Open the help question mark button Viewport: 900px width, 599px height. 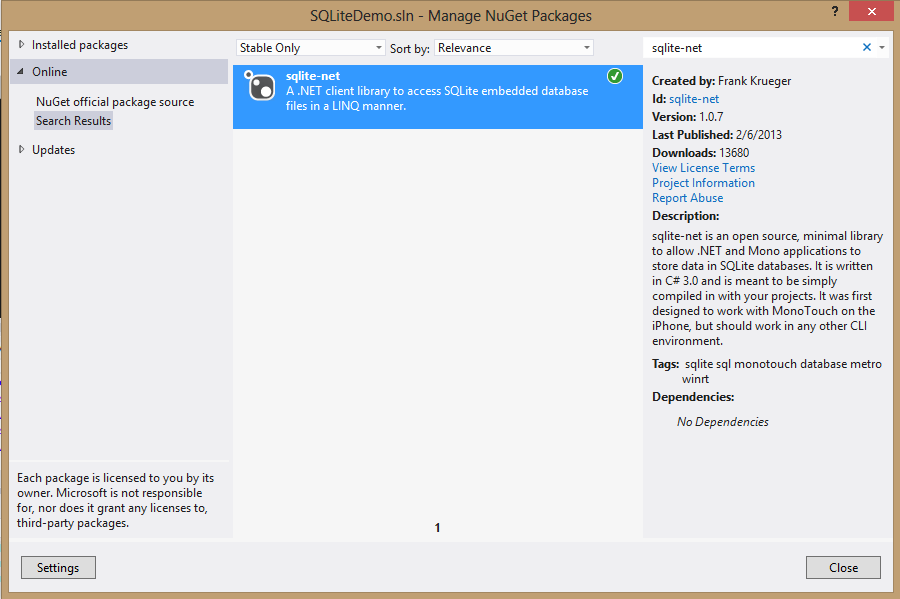coord(835,11)
